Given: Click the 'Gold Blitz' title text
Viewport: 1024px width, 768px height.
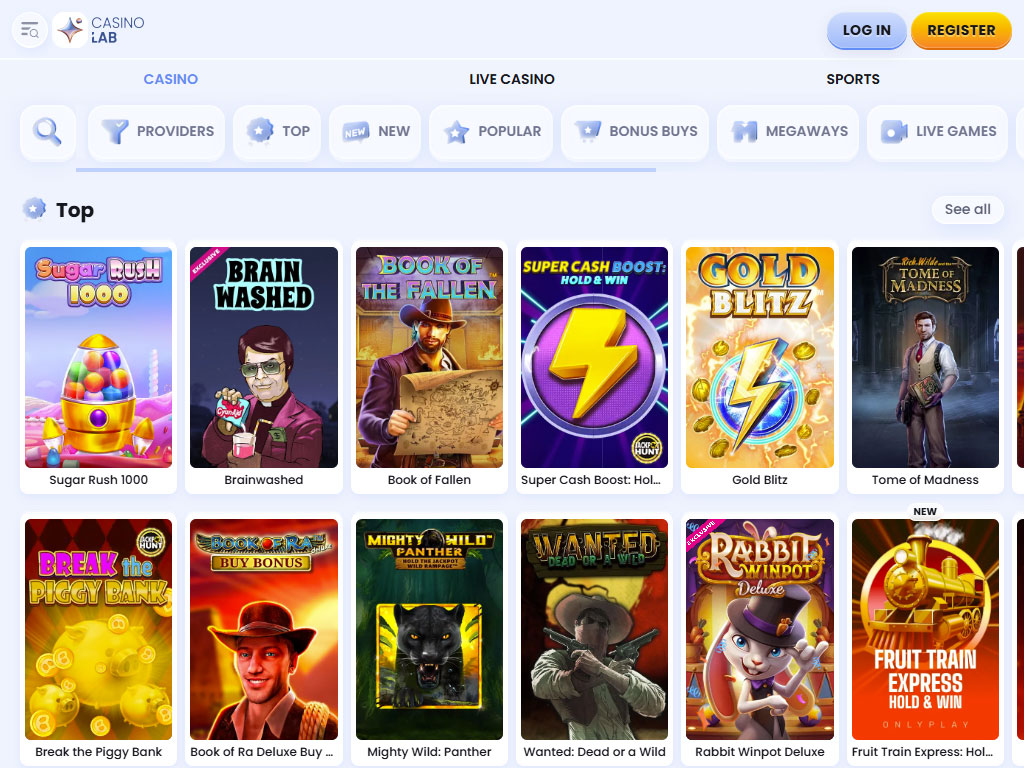Looking at the screenshot, I should coord(760,480).
